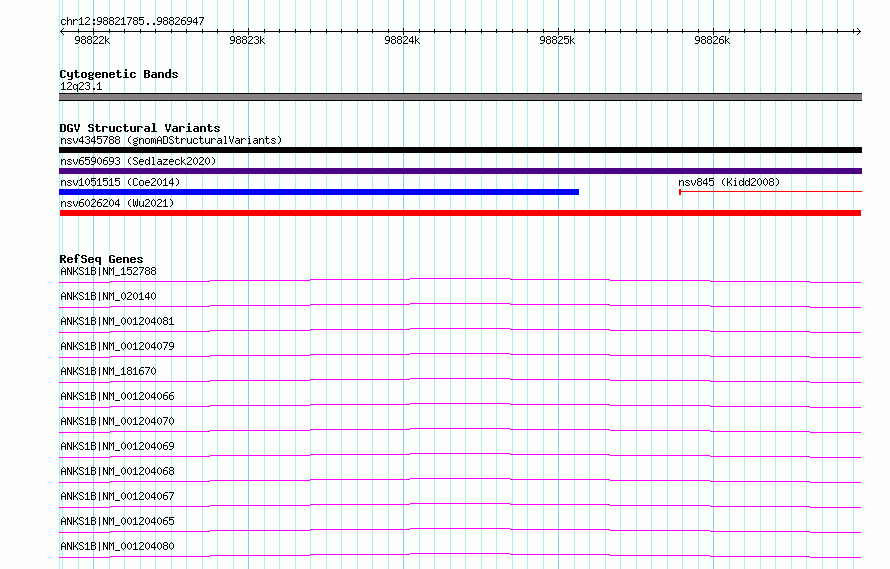Click the left arrow of the ruler
This screenshot has height=569, width=890.
(x=62, y=31)
